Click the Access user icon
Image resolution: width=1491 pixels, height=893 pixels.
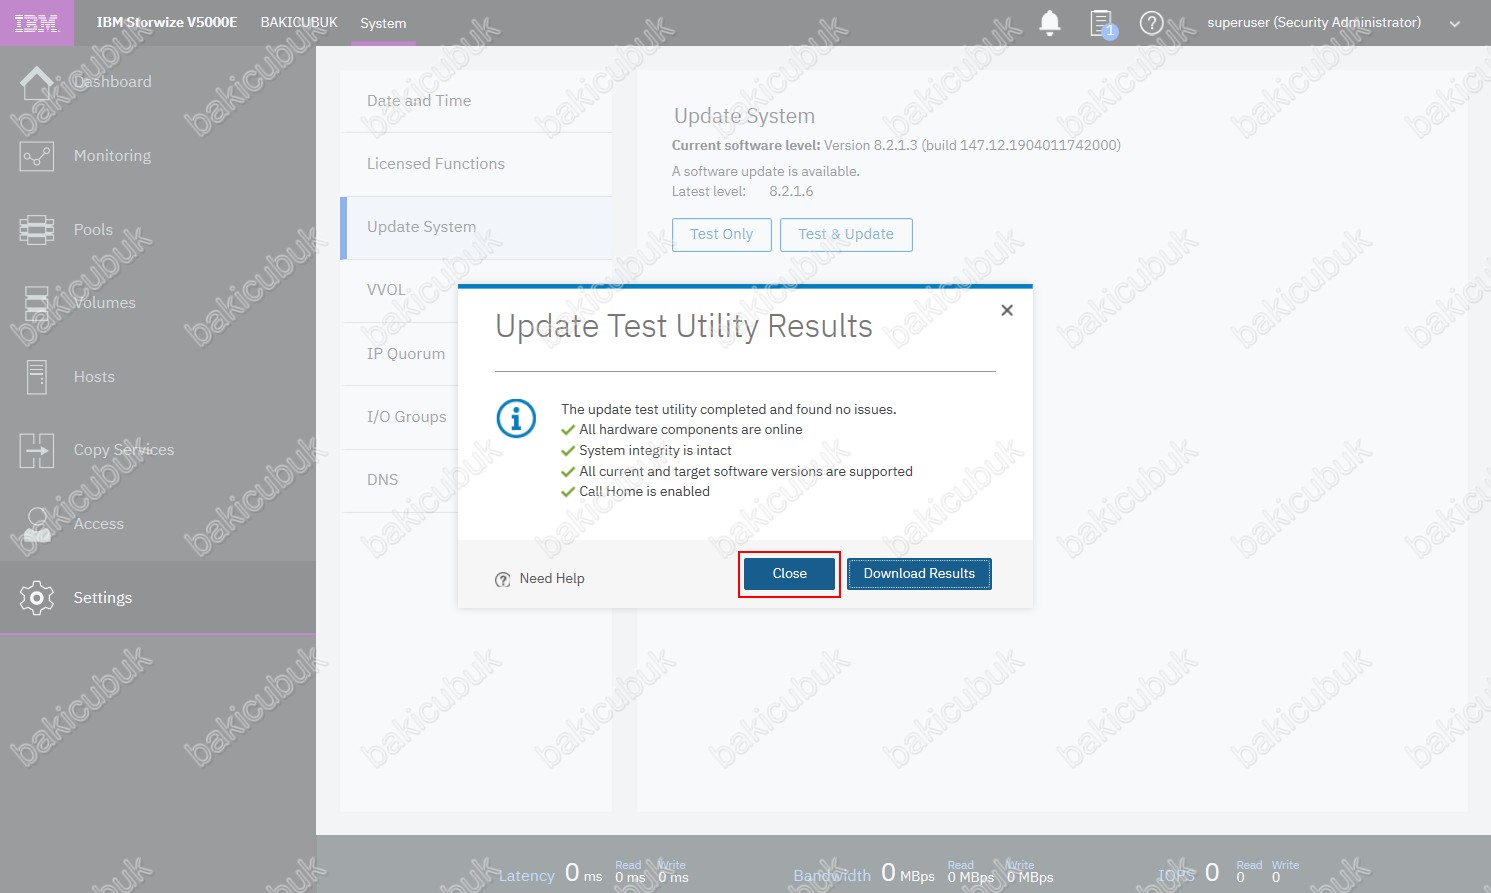point(37,524)
